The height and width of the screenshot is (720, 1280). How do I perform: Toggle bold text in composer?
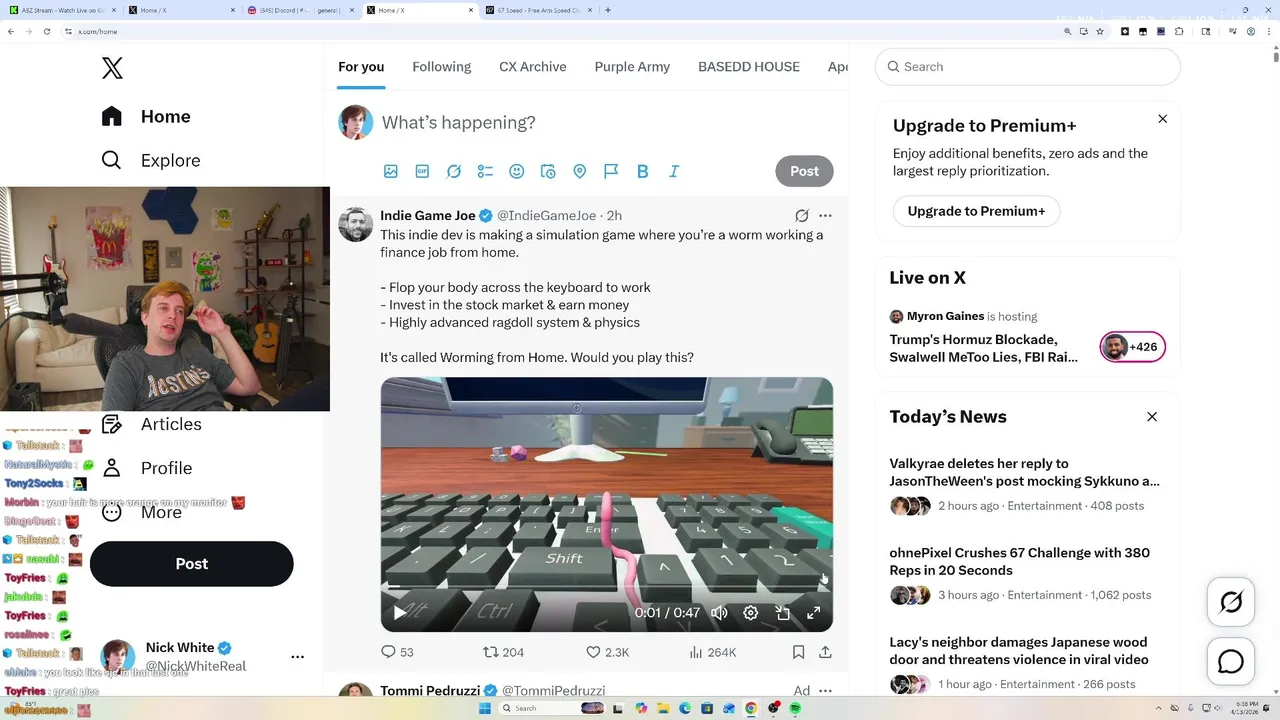[x=643, y=172]
